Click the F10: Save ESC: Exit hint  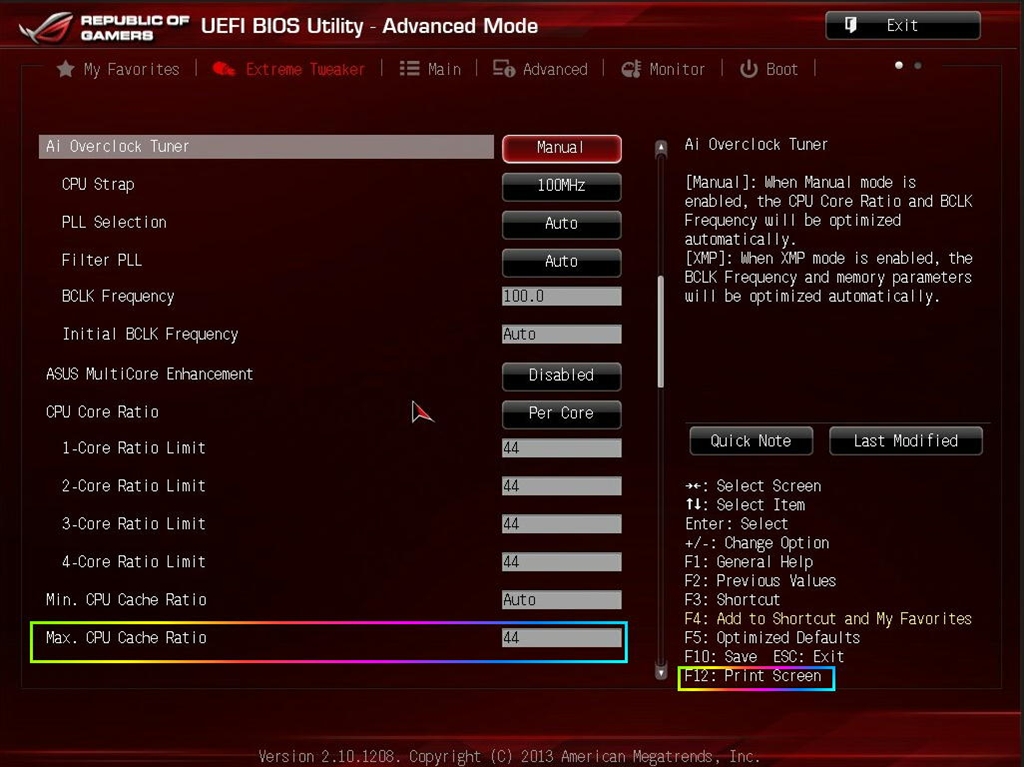[x=764, y=657]
